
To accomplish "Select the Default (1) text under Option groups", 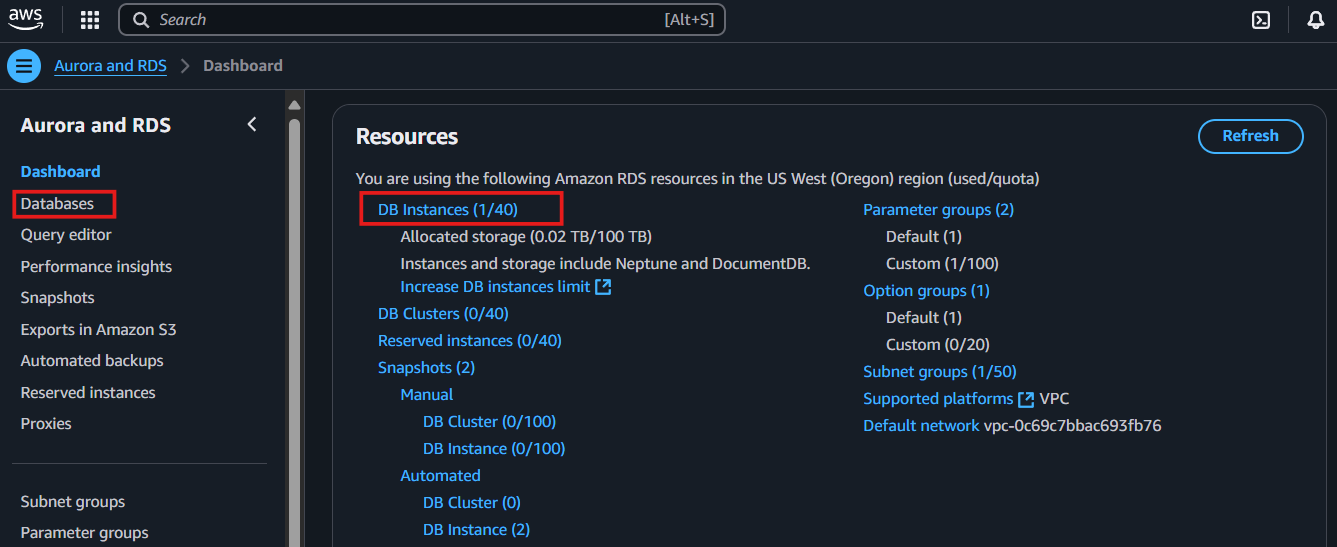I will 924,318.
